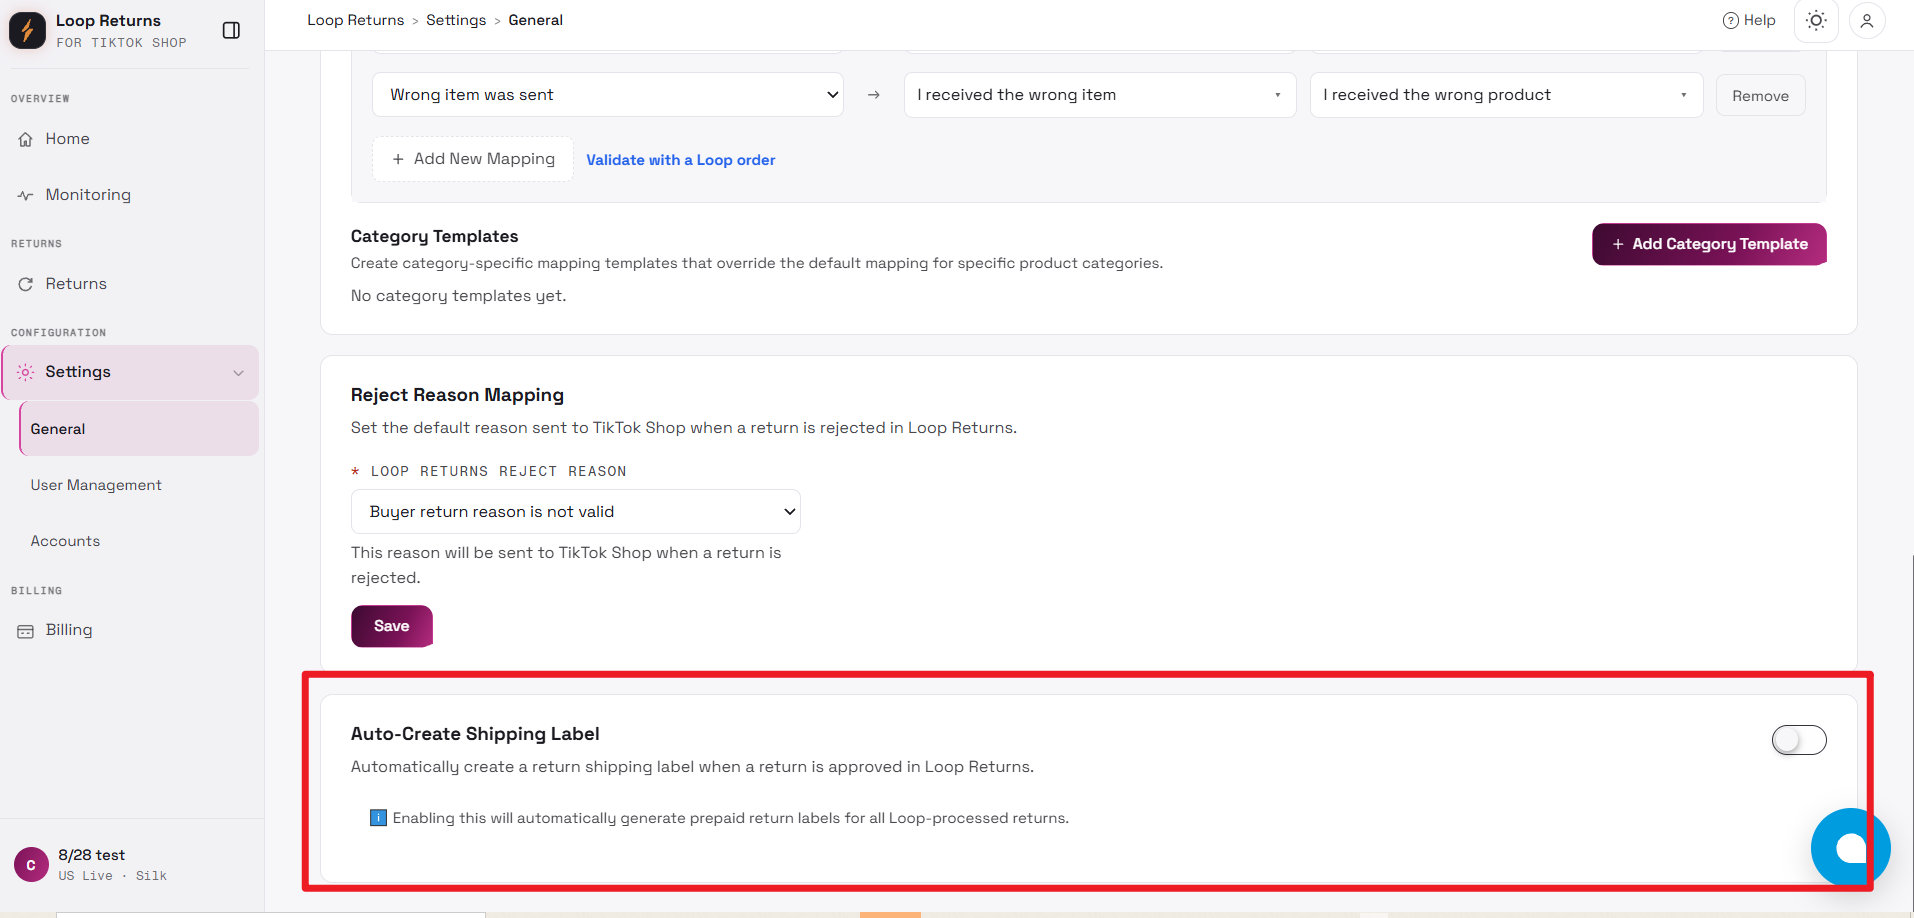The image size is (1914, 918).
Task: Select General settings sub-item
Action: [x=139, y=429]
